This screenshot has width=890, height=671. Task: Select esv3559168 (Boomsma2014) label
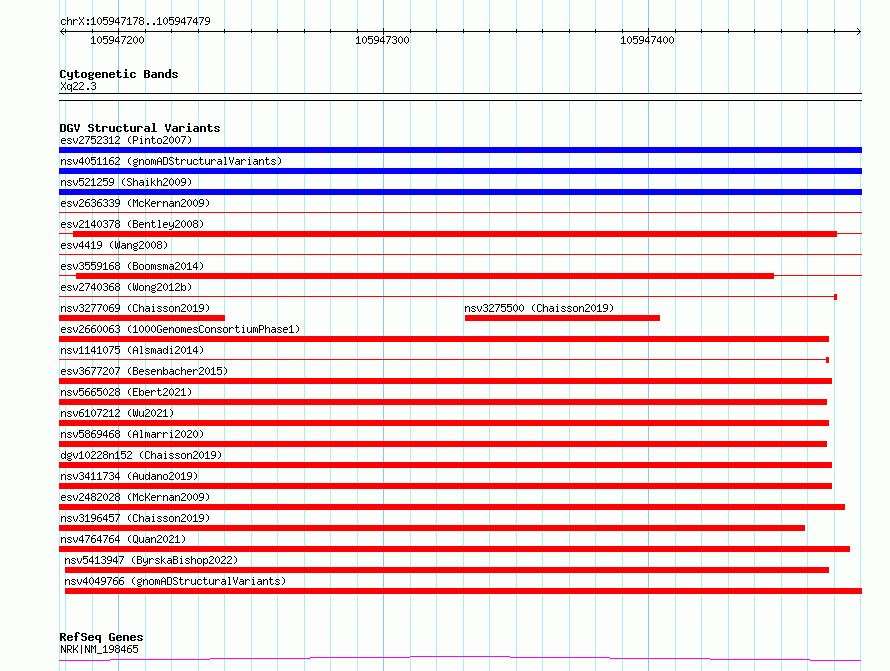(132, 266)
